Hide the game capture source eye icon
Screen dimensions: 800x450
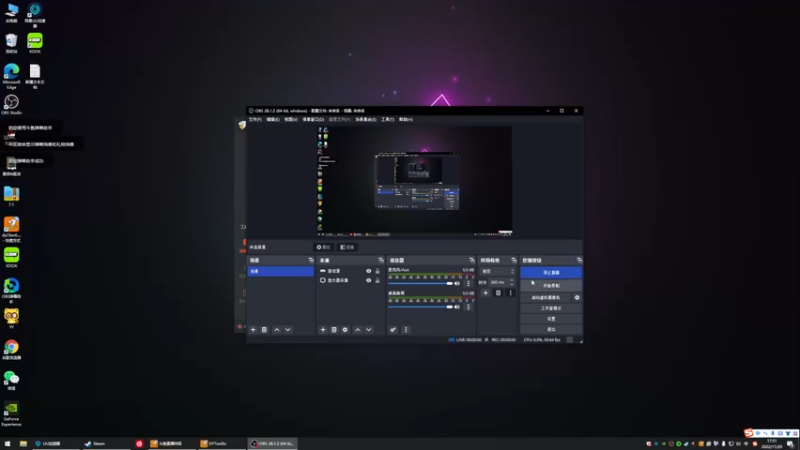coord(368,271)
